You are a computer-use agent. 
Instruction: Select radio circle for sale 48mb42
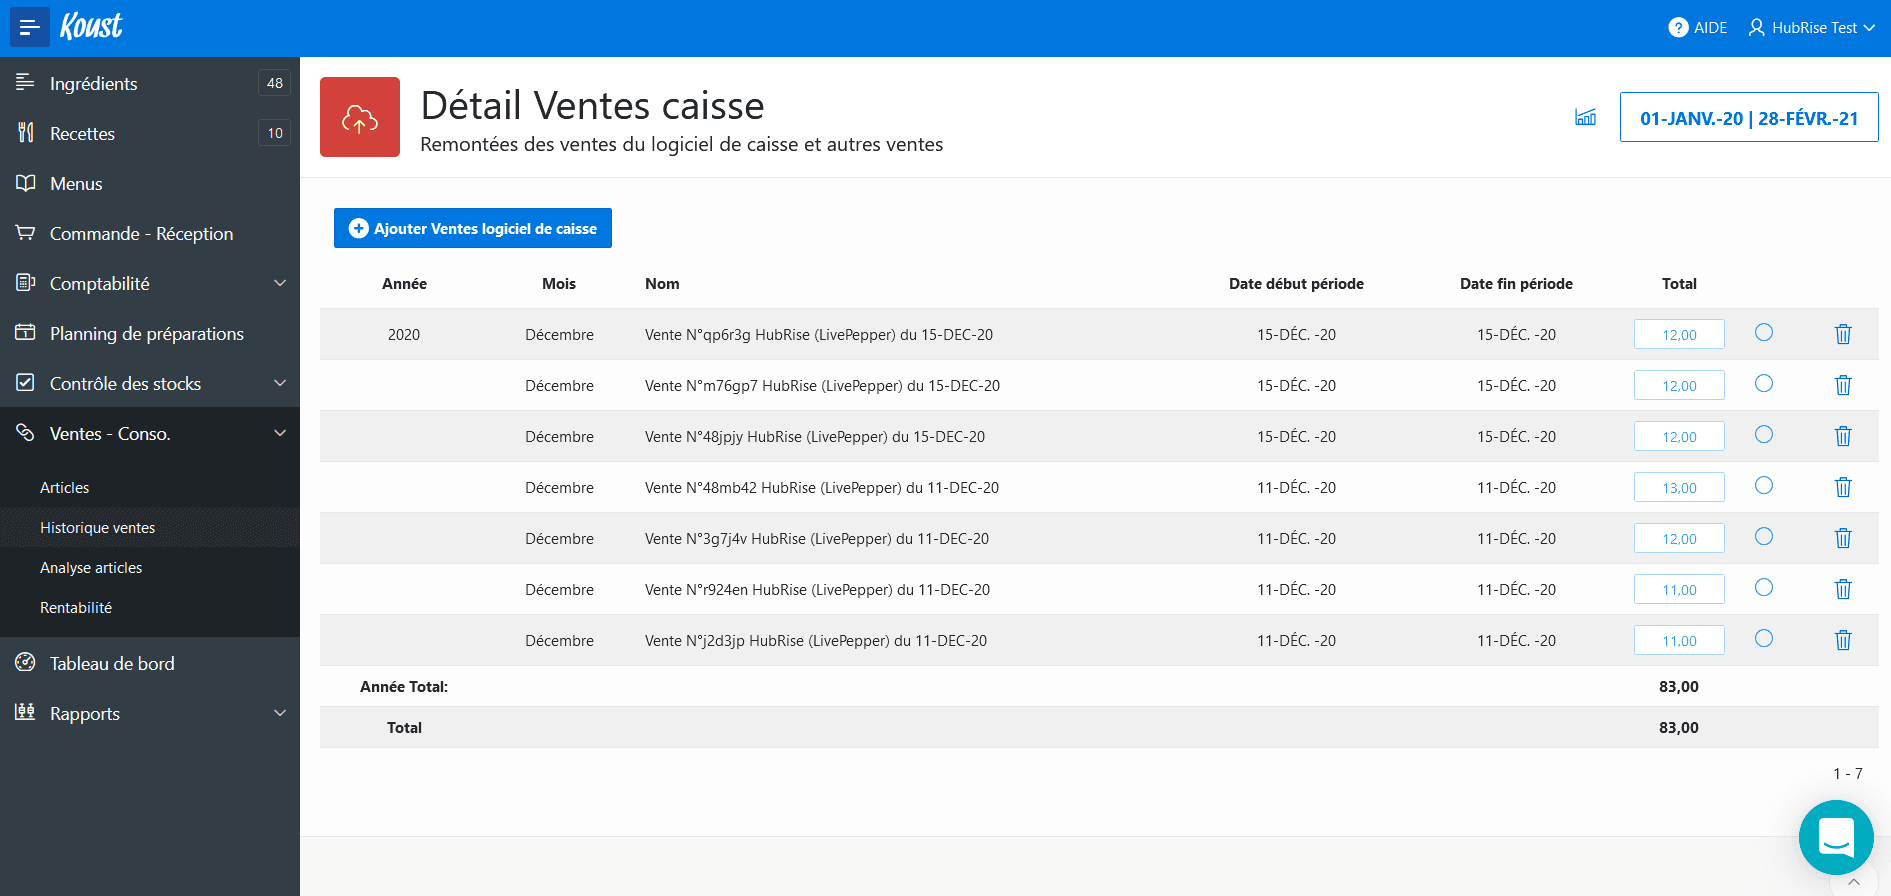pos(1764,485)
